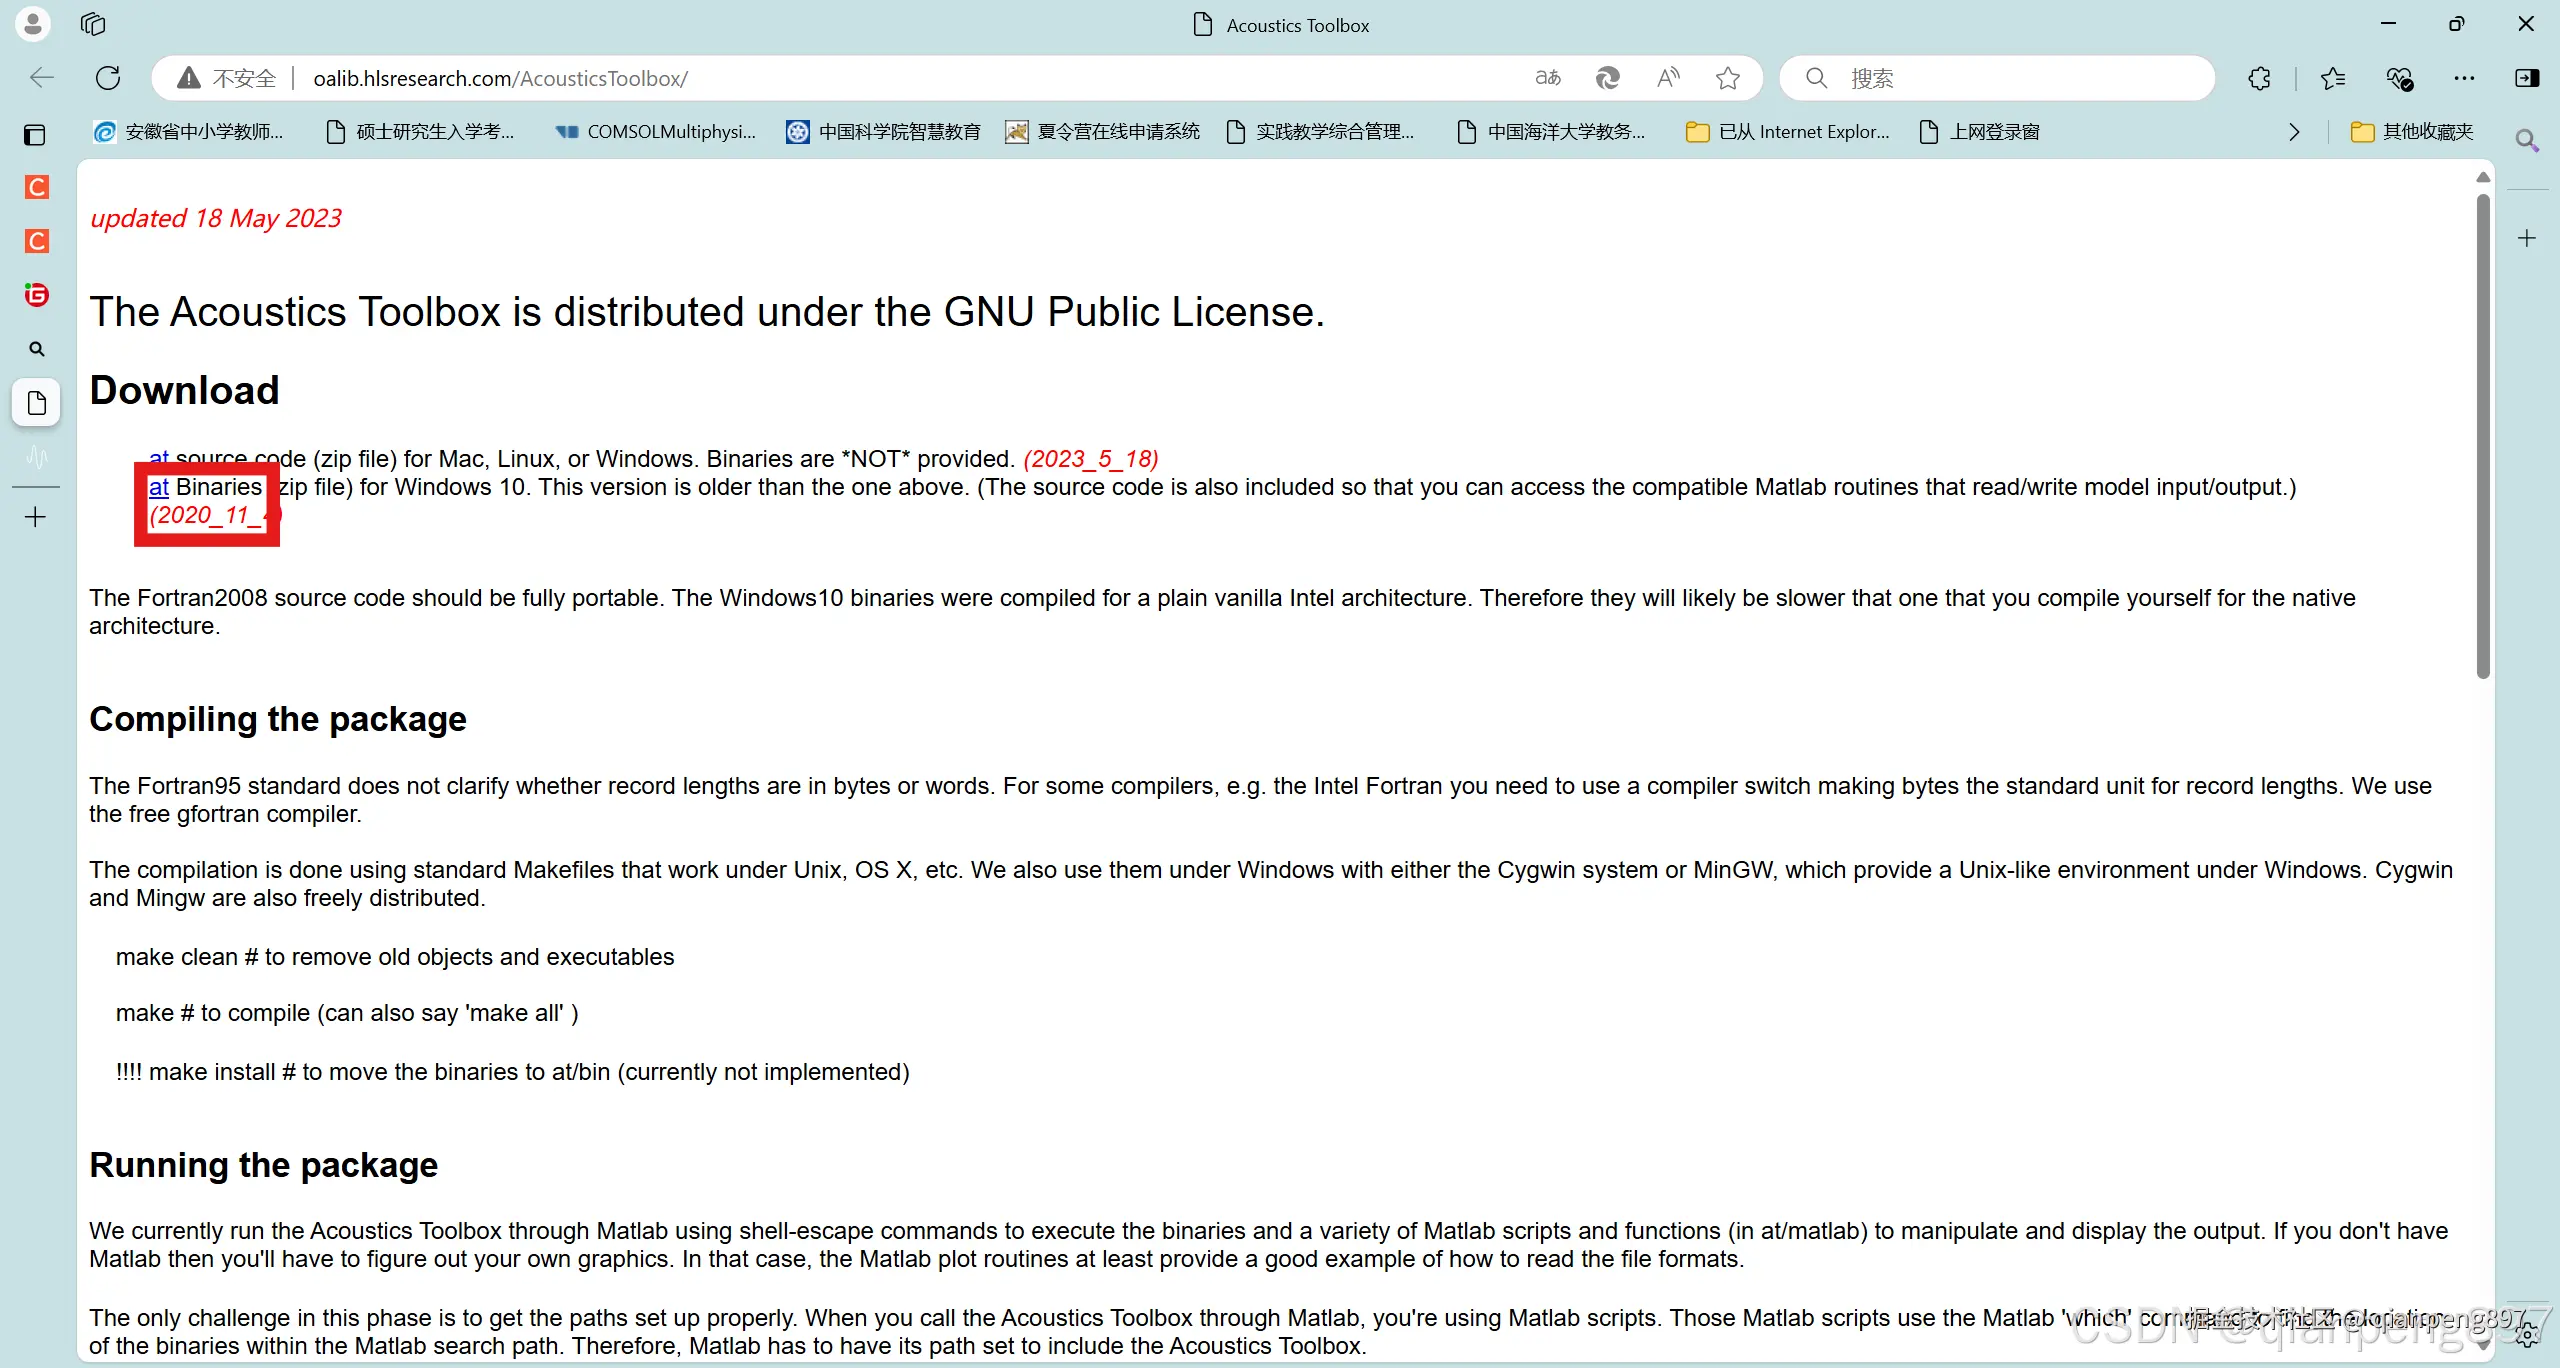Click the 'at' Binaries download link
The image size is (2560, 1368).
point(158,487)
